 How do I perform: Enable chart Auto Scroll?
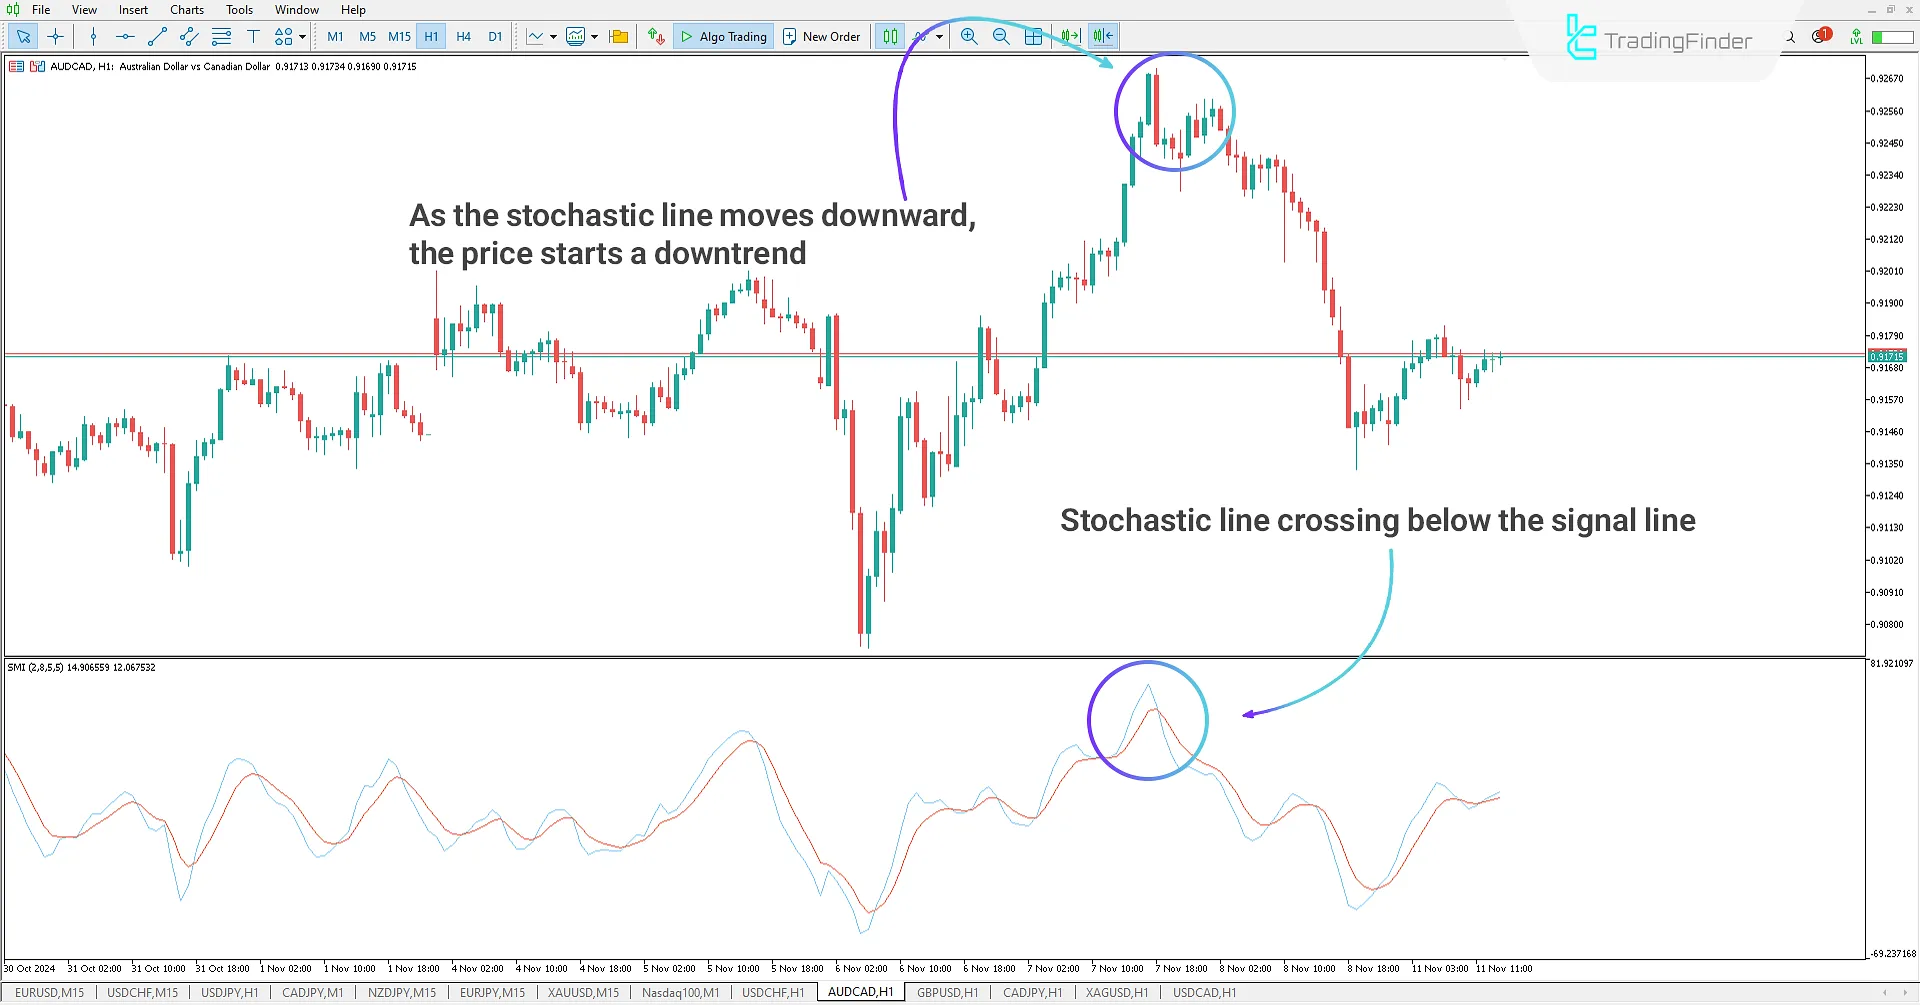pyautogui.click(x=1069, y=36)
